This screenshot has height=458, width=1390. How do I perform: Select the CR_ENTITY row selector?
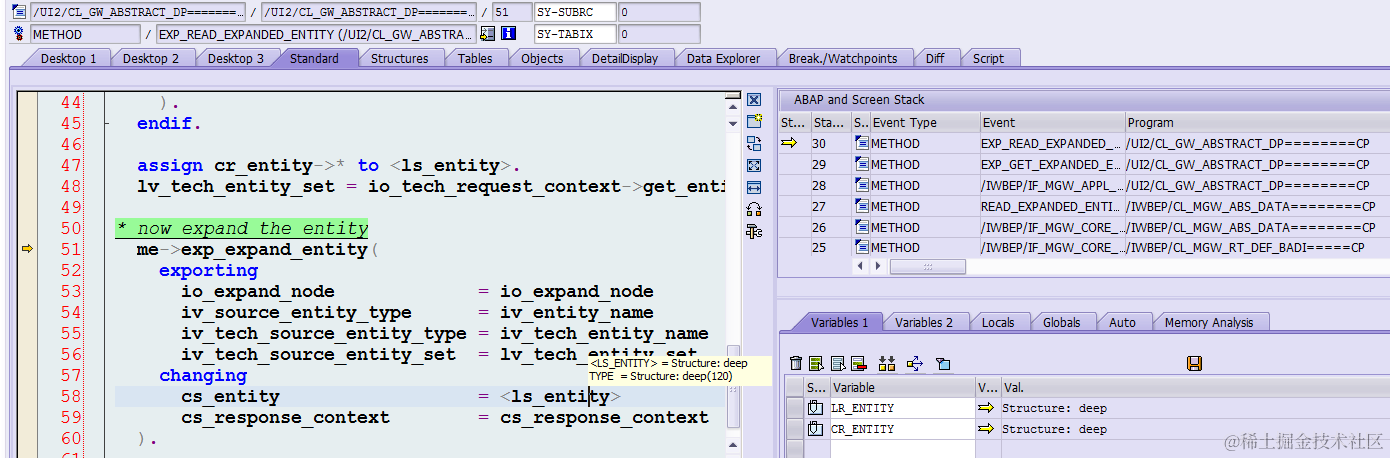pyautogui.click(x=795, y=429)
